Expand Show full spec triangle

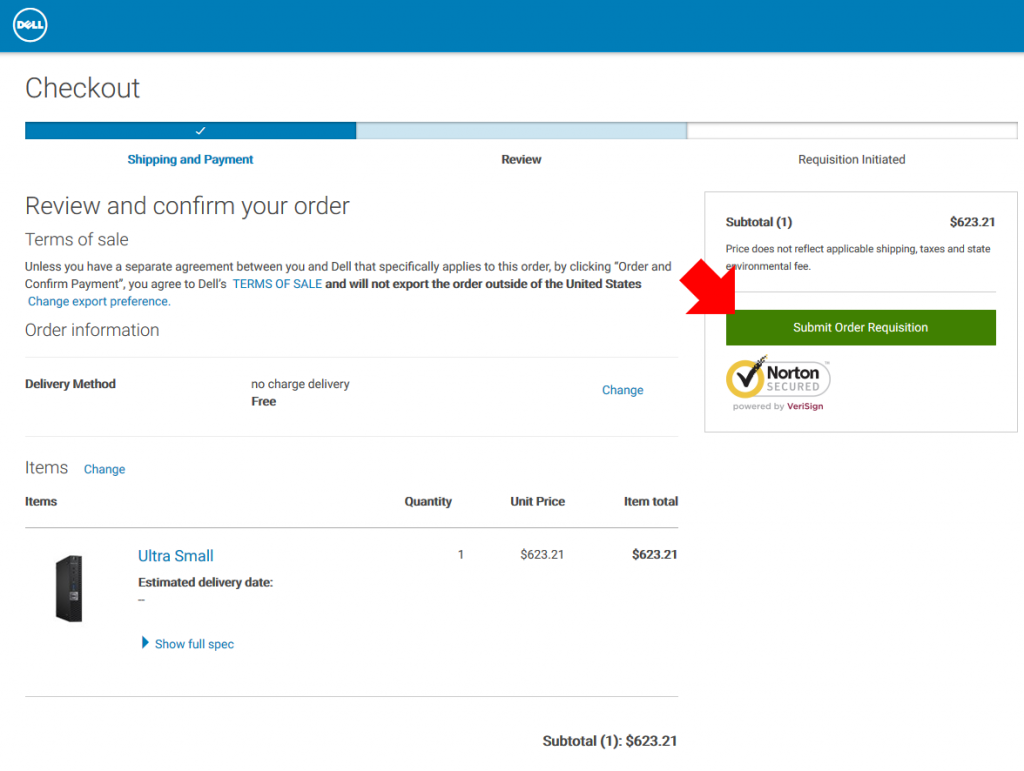(146, 643)
